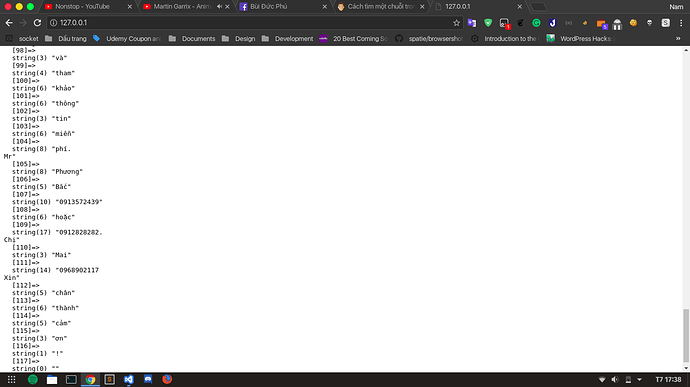Click the Nam profile button

(x=676, y=7)
